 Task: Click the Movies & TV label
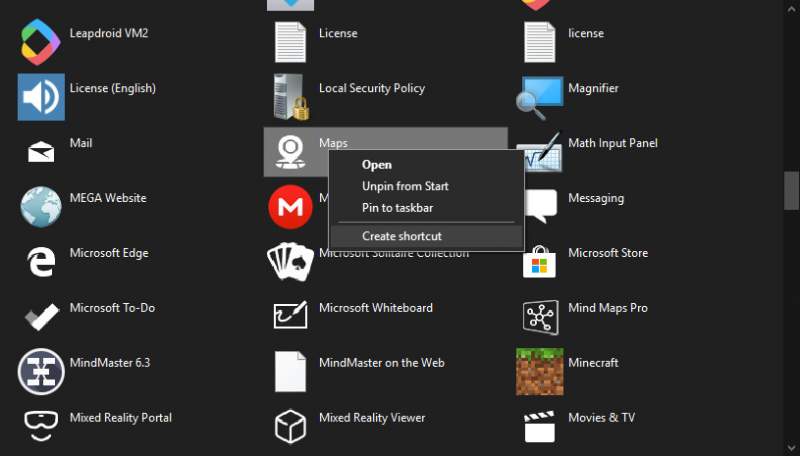[x=602, y=418]
